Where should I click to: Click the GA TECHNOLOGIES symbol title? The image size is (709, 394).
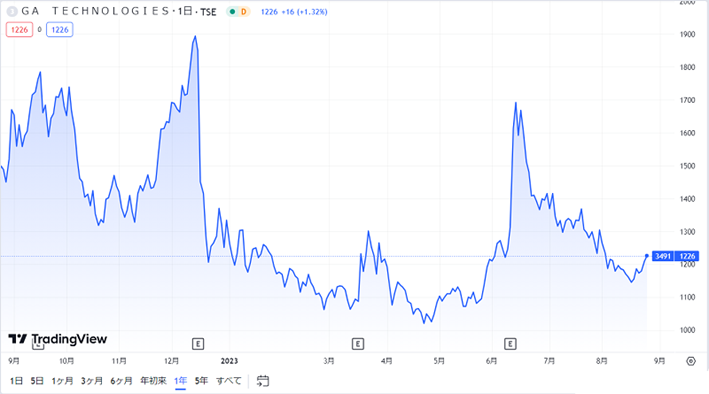tap(95, 11)
